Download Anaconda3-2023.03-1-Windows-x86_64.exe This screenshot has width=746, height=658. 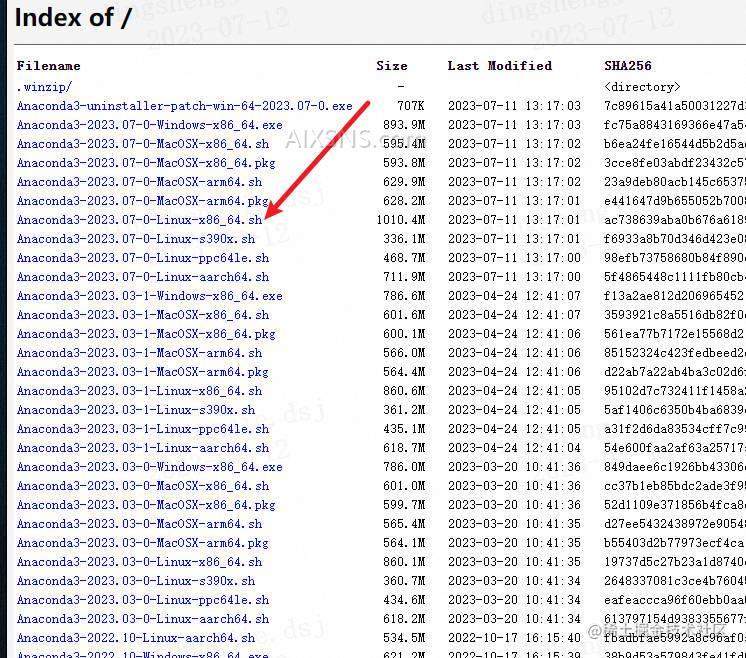coord(149,296)
